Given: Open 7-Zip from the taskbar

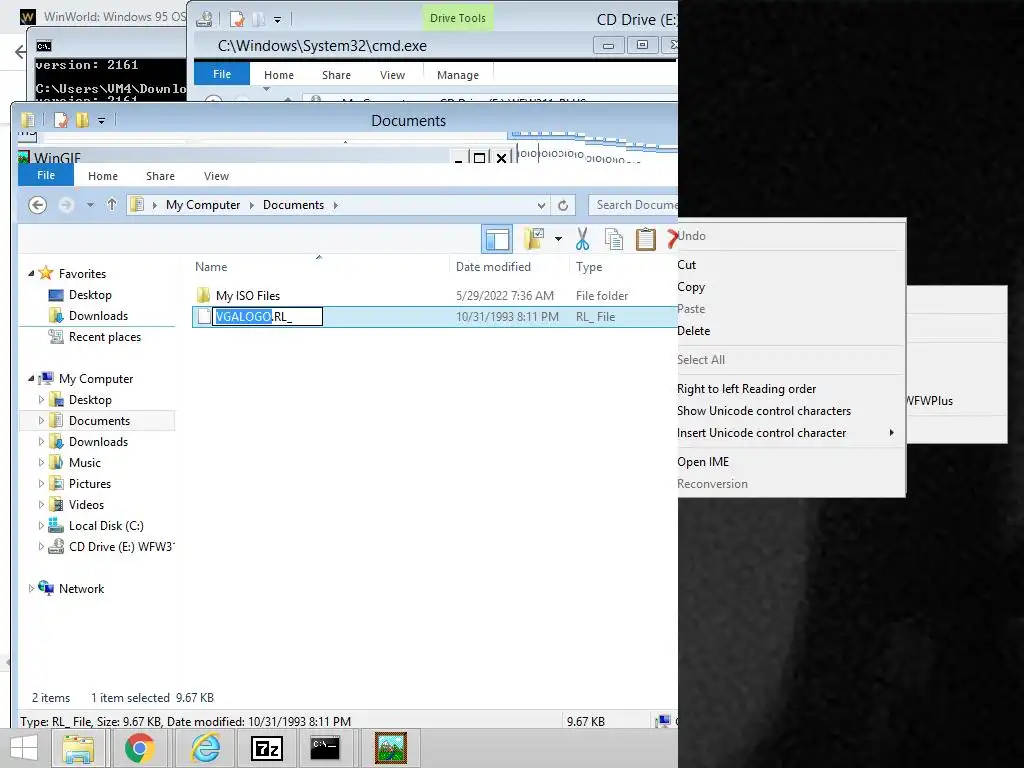Looking at the screenshot, I should click(267, 748).
